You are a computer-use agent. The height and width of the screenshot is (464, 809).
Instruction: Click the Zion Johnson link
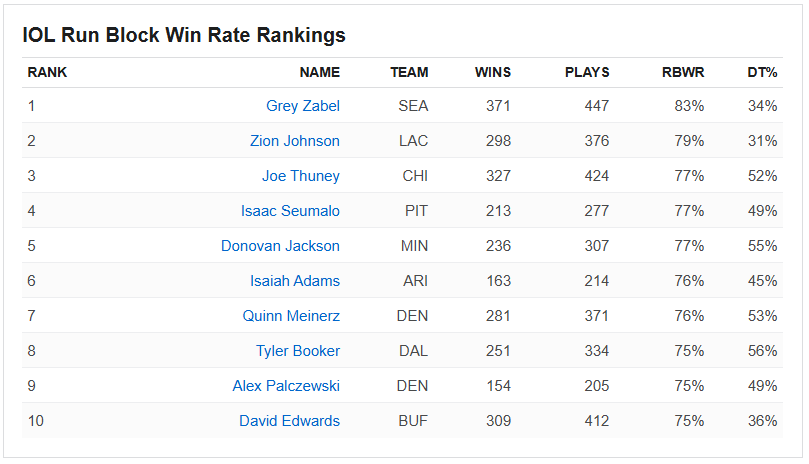[294, 141]
